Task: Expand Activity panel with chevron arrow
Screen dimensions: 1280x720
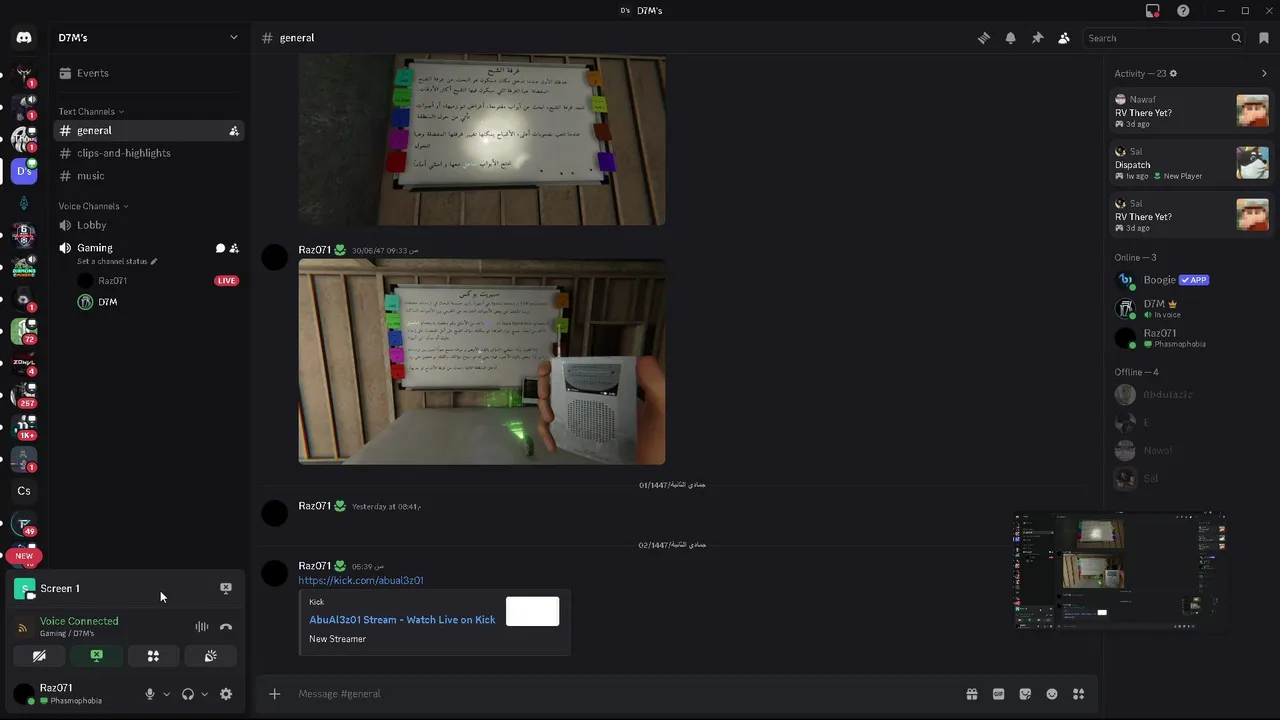Action: 1264,73
